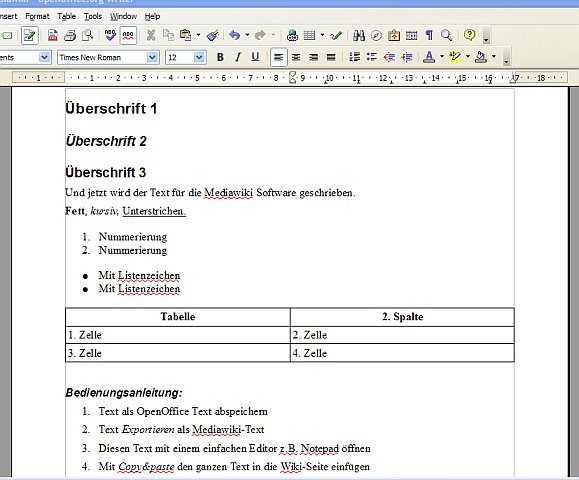Apply Highlighting with the marker icon

click(455, 57)
